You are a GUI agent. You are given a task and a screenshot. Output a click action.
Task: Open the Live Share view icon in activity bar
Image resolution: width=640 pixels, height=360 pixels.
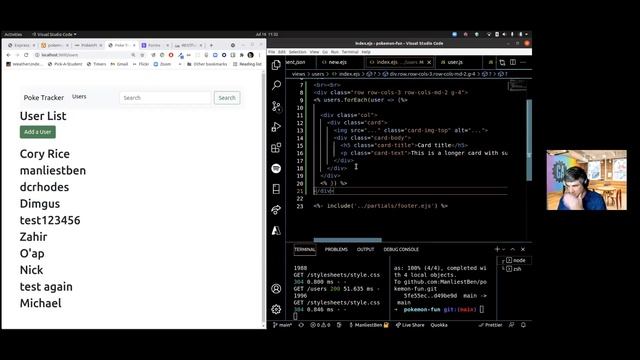coord(276,210)
